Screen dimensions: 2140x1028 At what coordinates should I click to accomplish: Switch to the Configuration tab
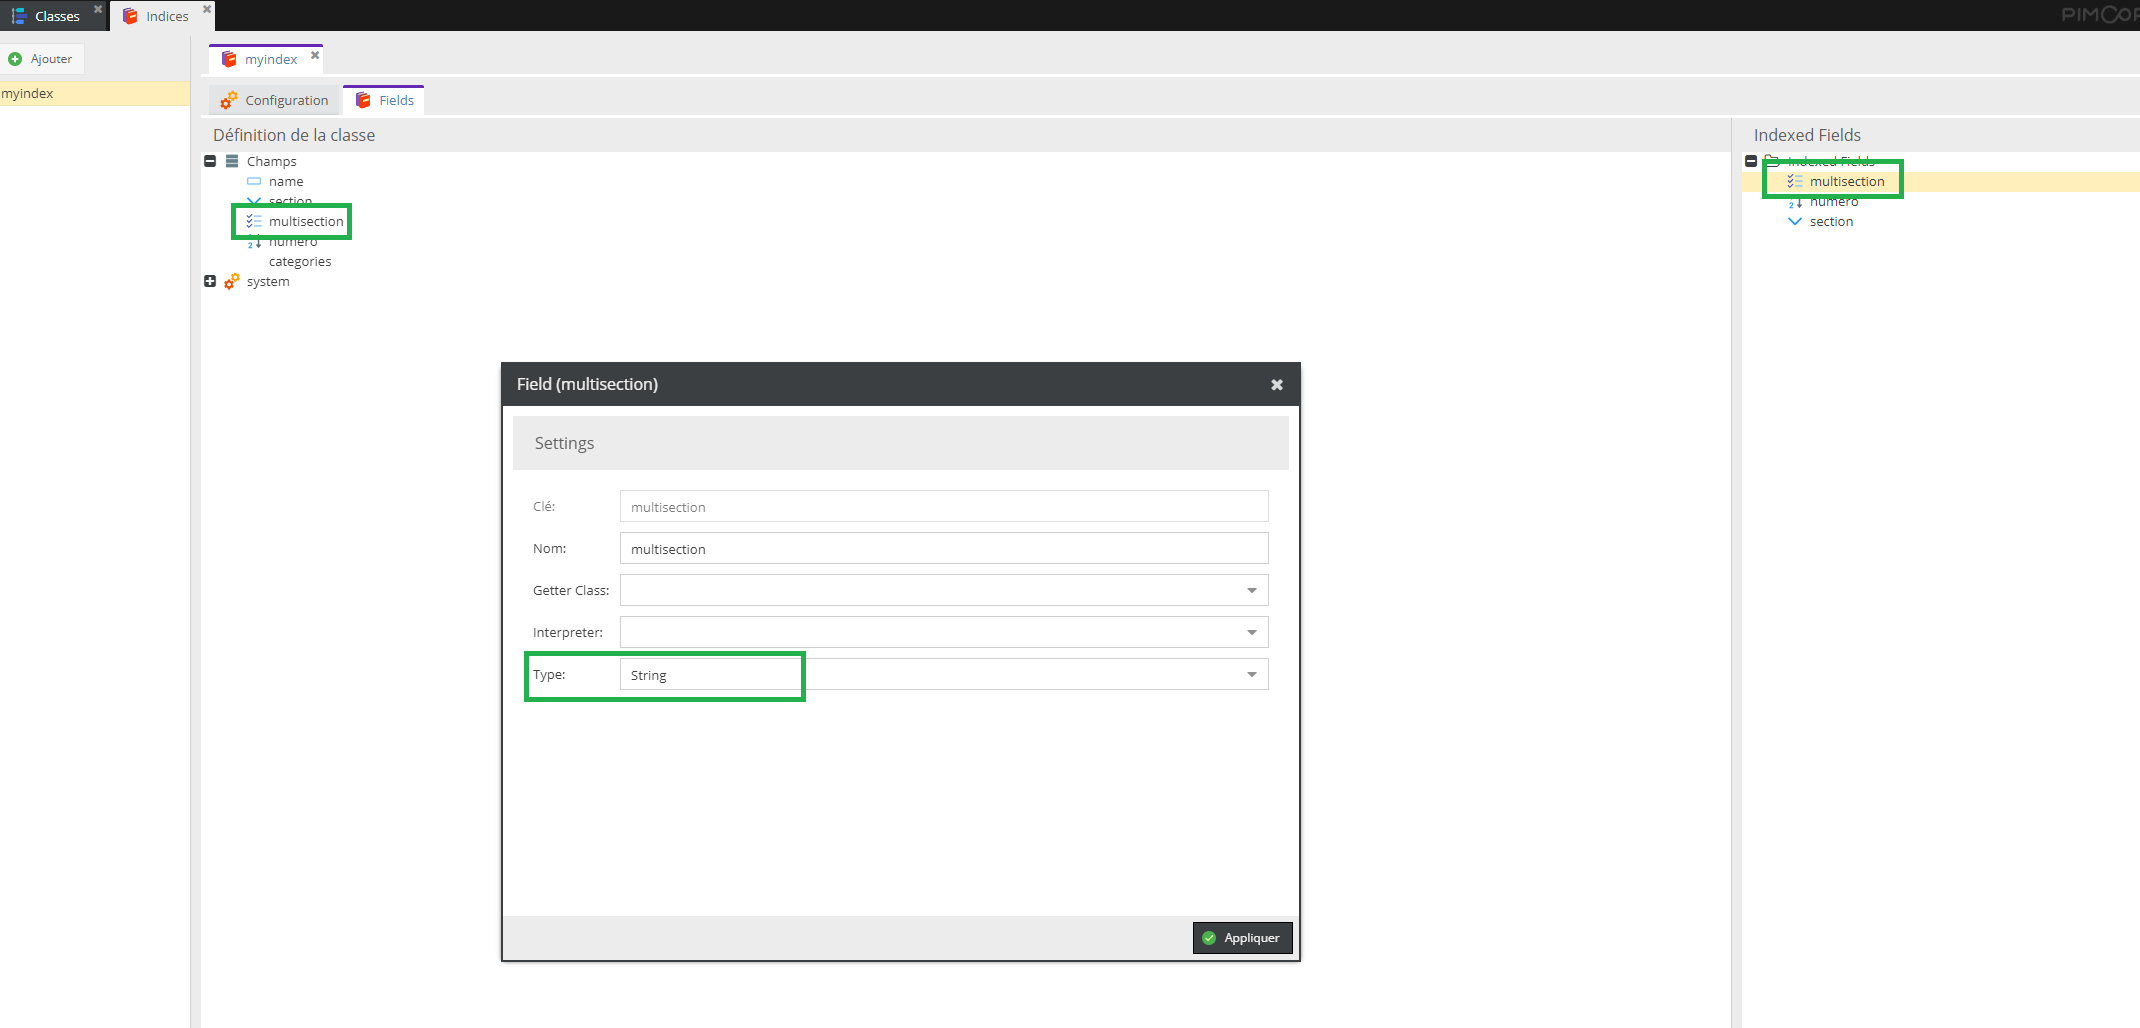pos(286,100)
